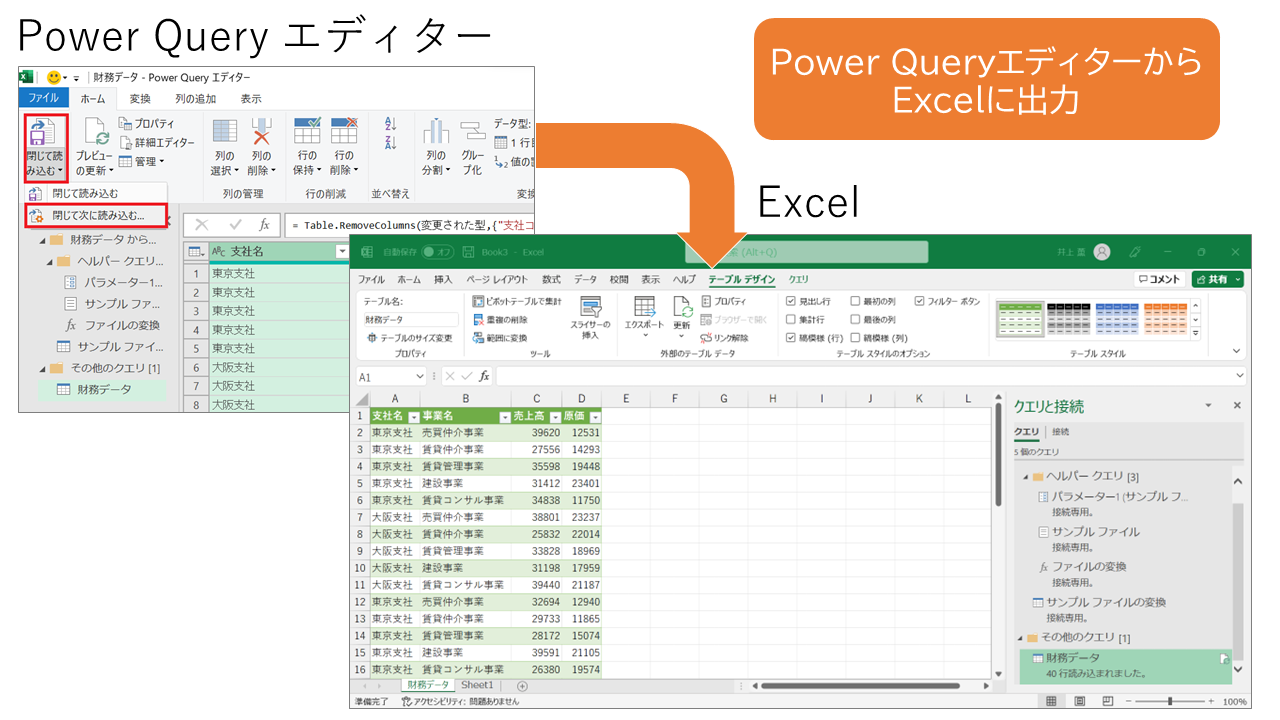This screenshot has height=720, width=1280.
Task: Click Convert to Range (範囲に変換) in Excel
Action: click(499, 338)
